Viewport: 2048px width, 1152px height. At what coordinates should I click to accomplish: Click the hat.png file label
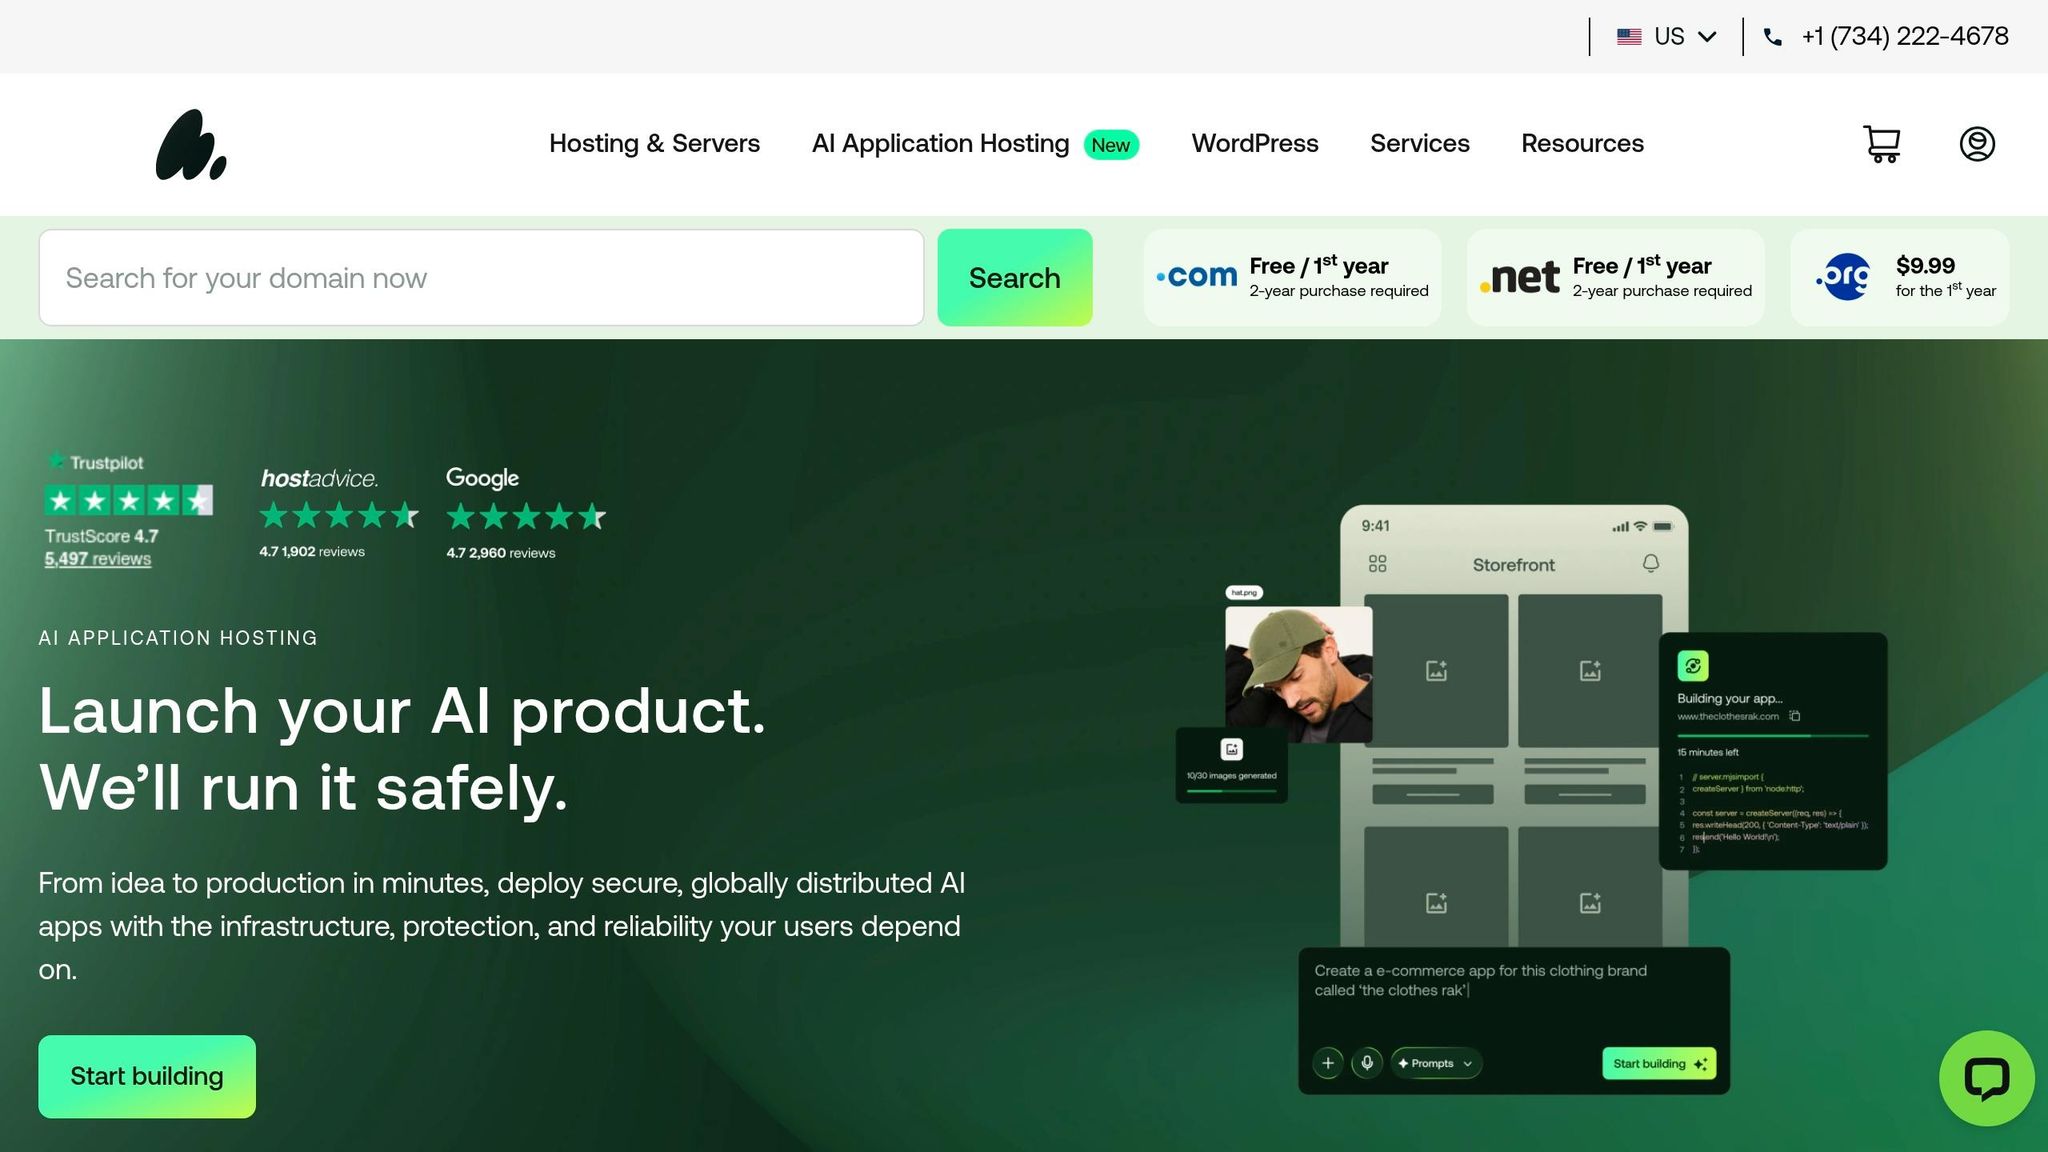coord(1244,593)
